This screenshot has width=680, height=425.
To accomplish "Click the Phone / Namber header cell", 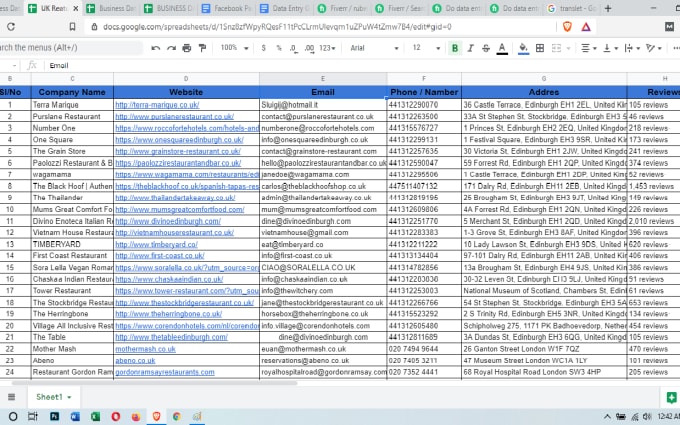I will [424, 92].
